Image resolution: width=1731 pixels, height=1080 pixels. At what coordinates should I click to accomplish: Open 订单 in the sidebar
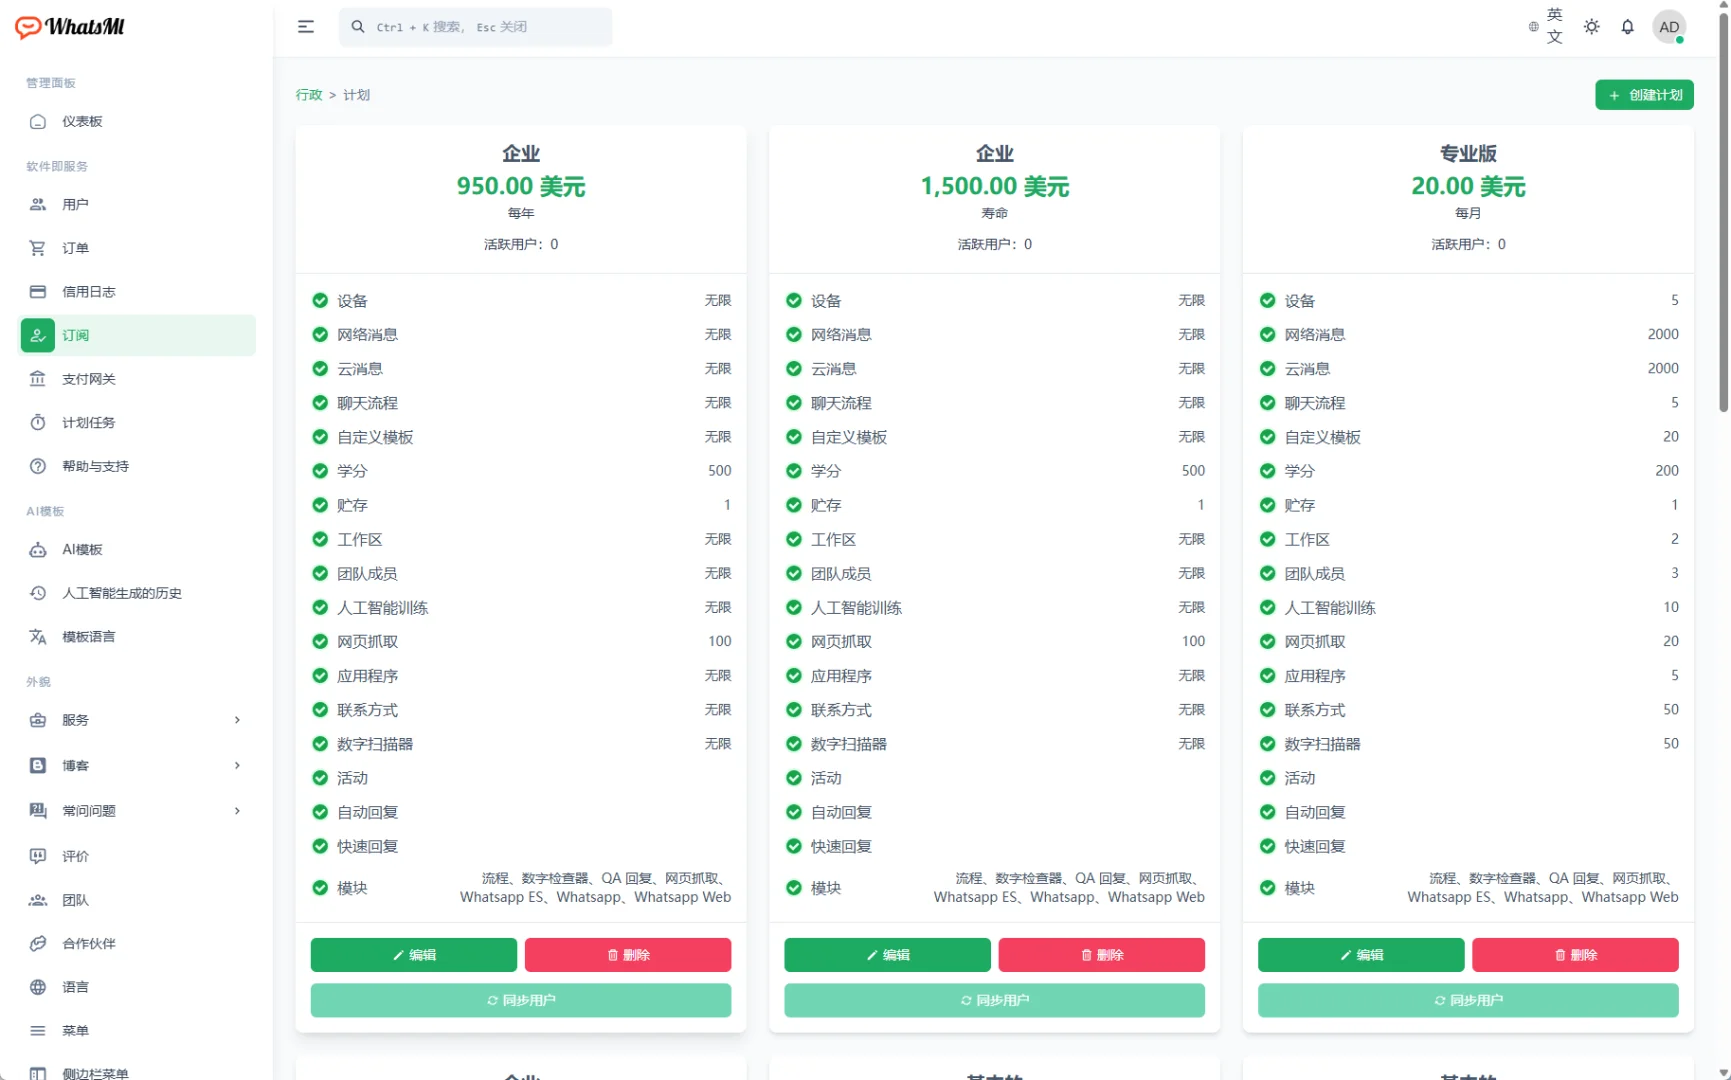tap(137, 248)
